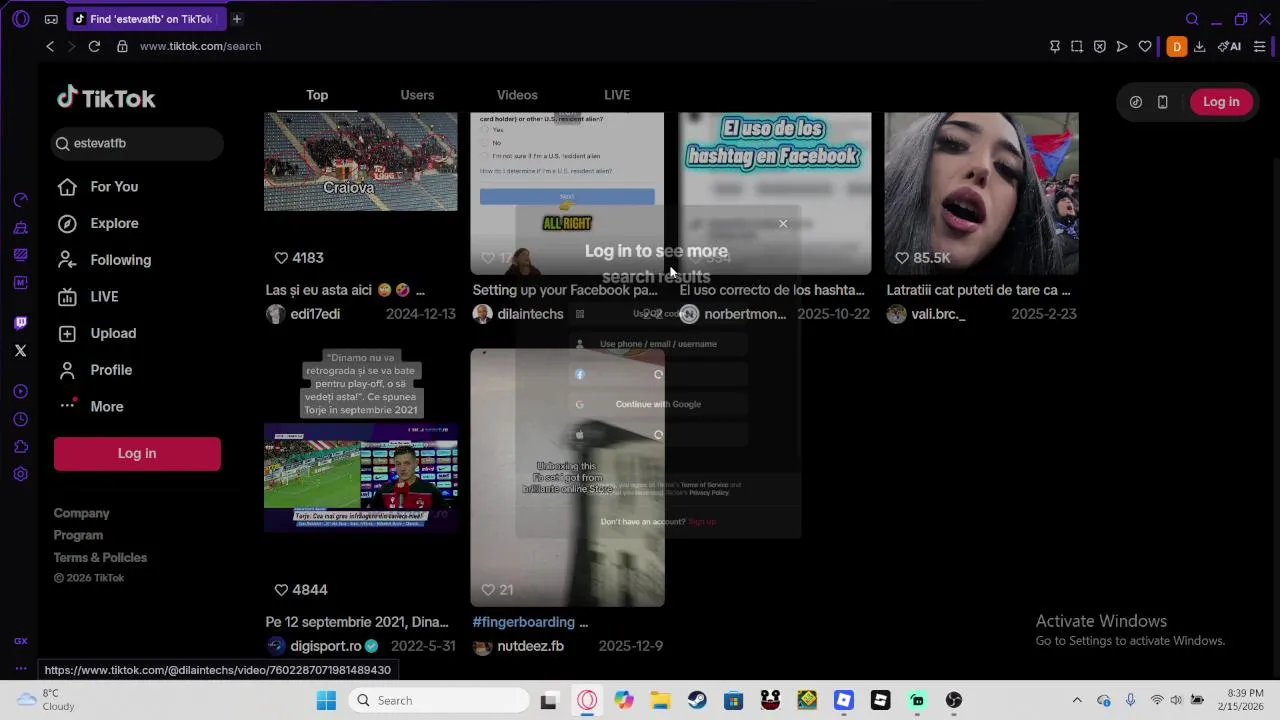Open the AI assistant toolbar button

tap(1229, 46)
